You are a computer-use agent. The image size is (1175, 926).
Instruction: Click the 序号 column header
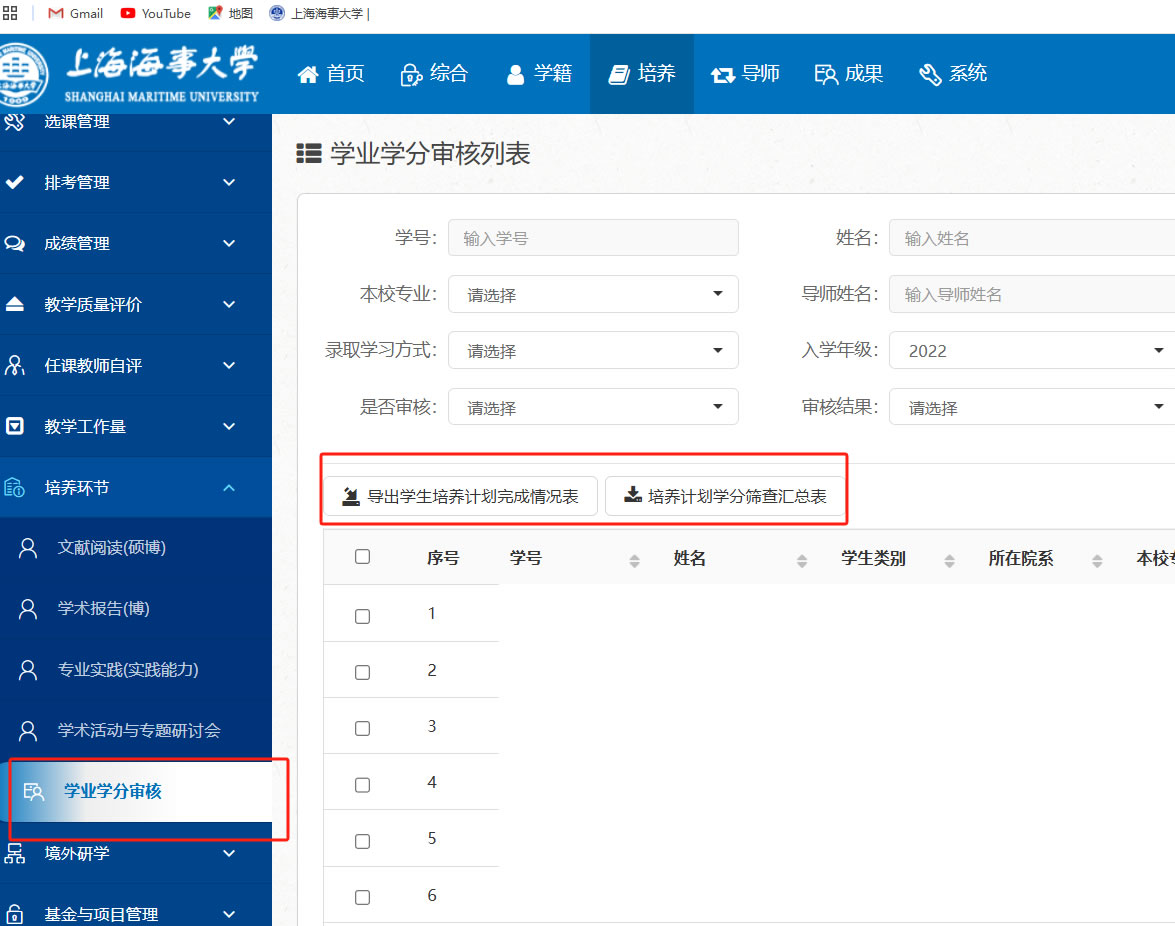443,558
